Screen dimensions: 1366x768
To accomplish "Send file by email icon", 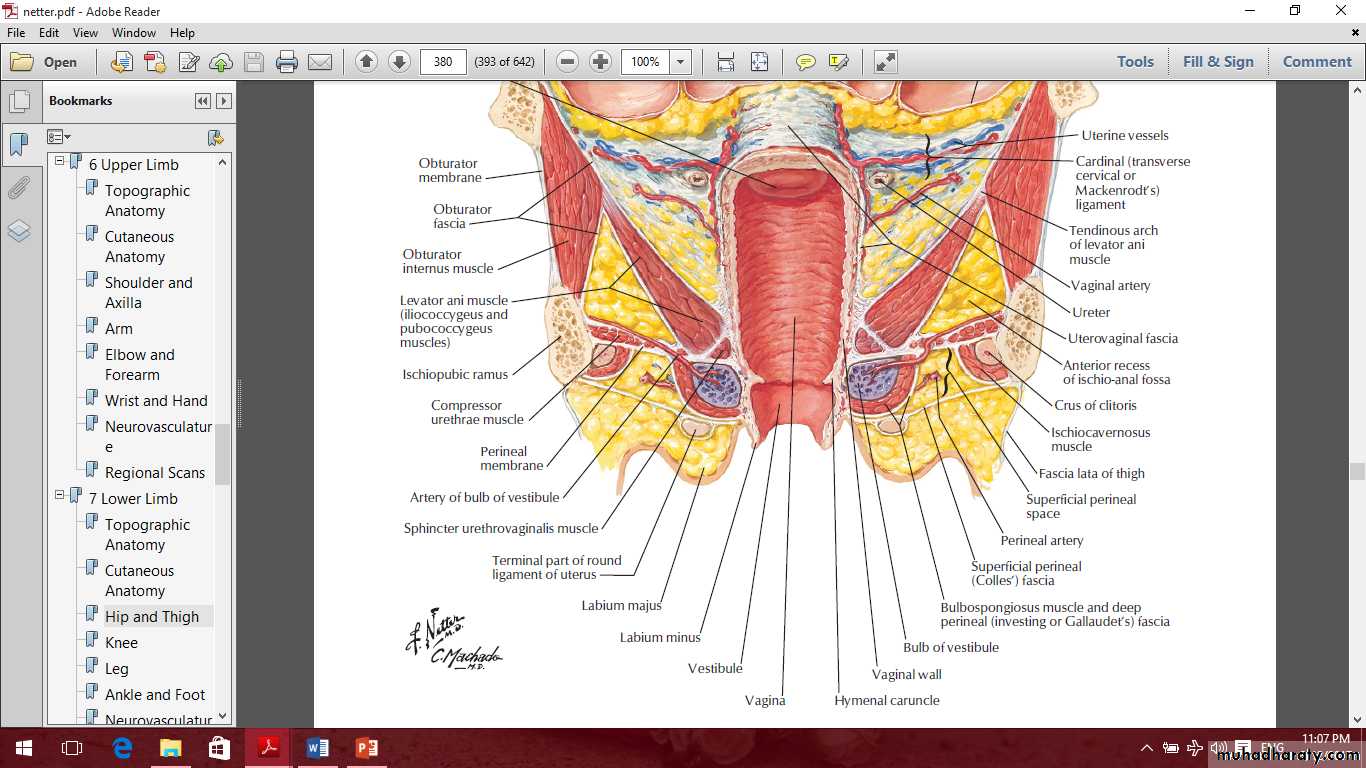I will pyautogui.click(x=320, y=62).
